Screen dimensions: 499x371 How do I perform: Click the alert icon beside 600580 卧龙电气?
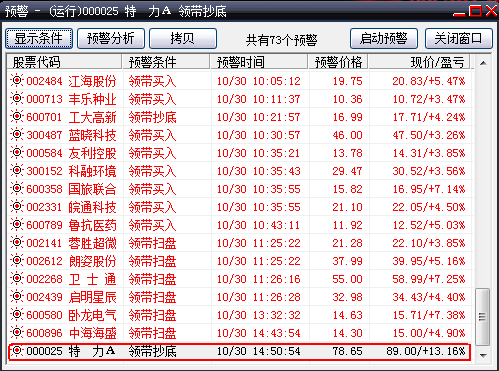17,314
